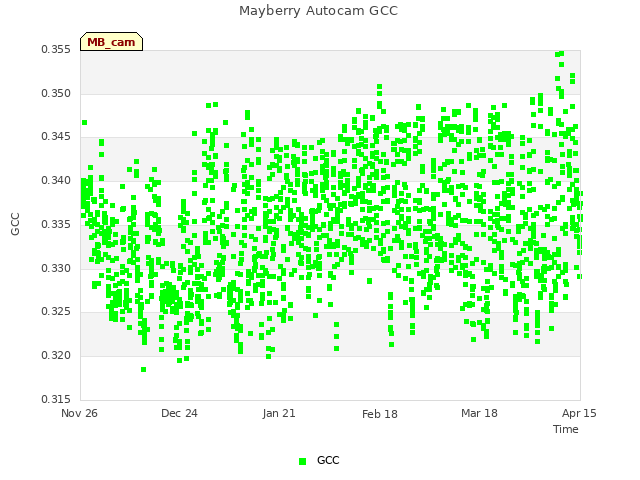The height and width of the screenshot is (480, 640).
Task: Click the Dec 24 x-axis label
Action: [x=179, y=413]
